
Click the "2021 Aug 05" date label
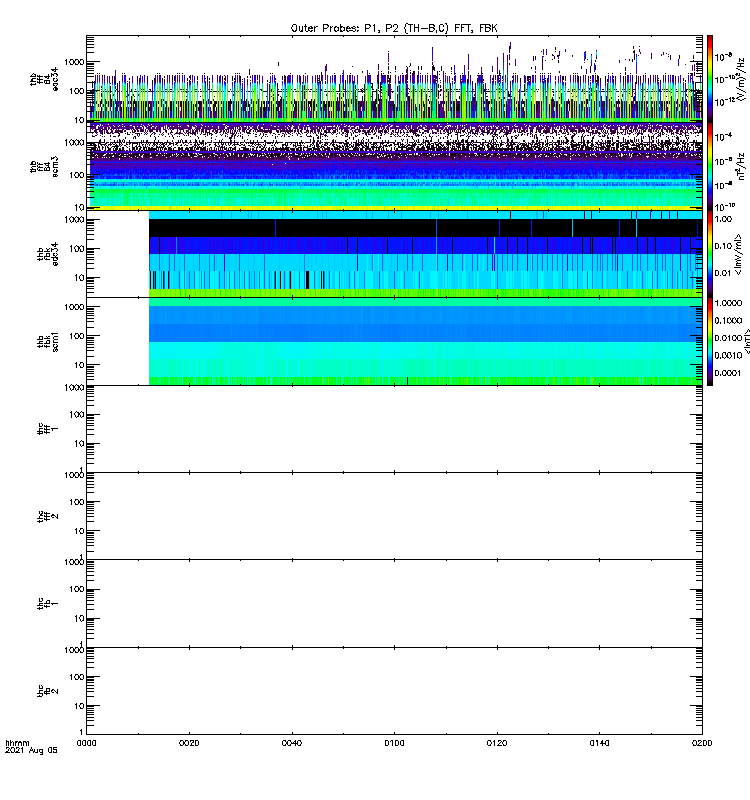pyautogui.click(x=31, y=751)
